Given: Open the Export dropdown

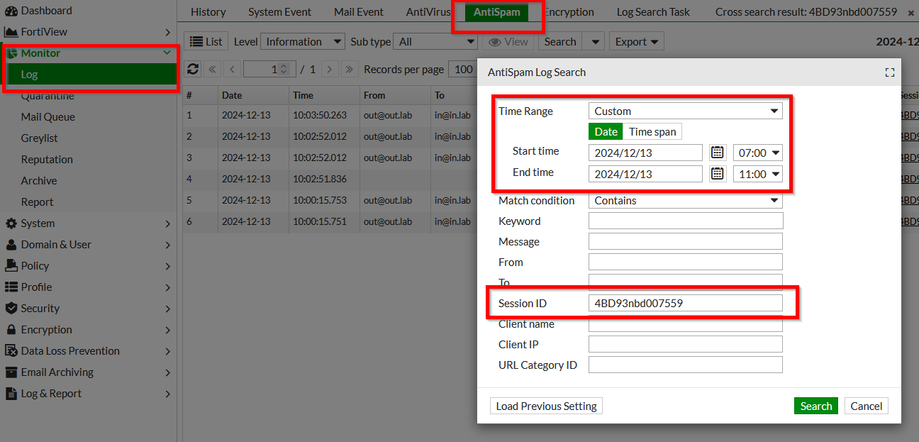Looking at the screenshot, I should (637, 42).
